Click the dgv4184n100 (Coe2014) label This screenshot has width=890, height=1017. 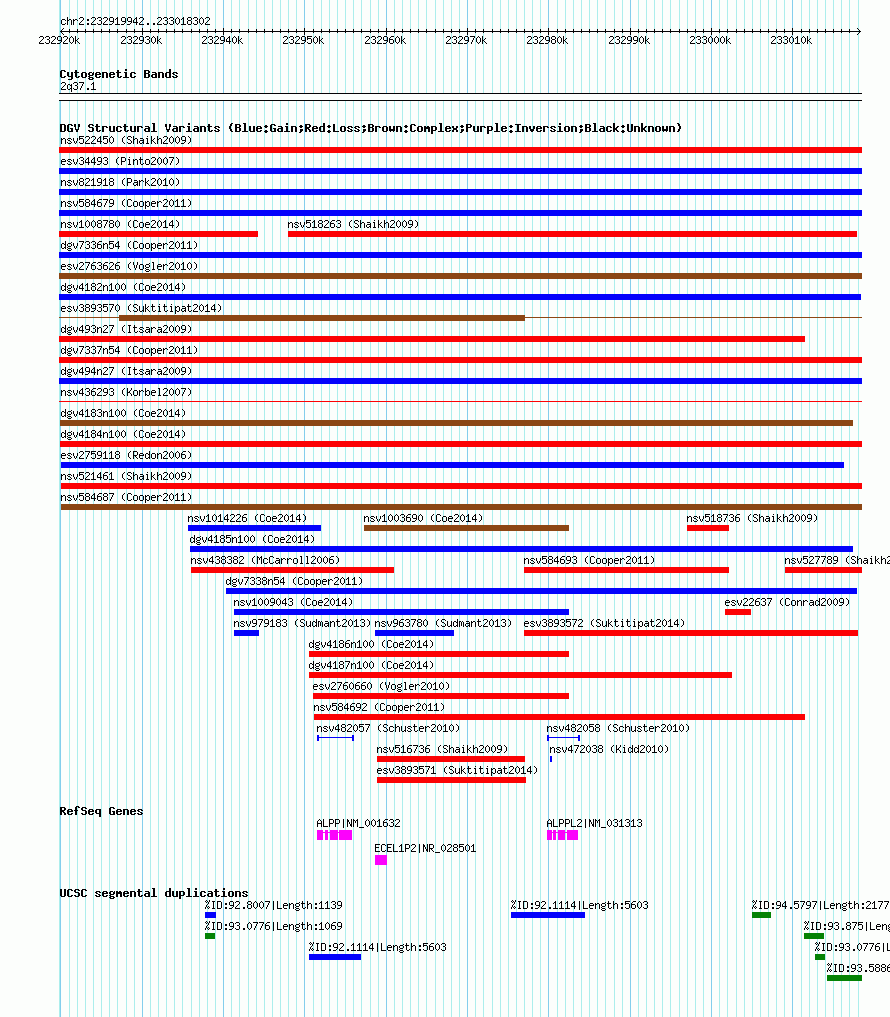(123, 434)
